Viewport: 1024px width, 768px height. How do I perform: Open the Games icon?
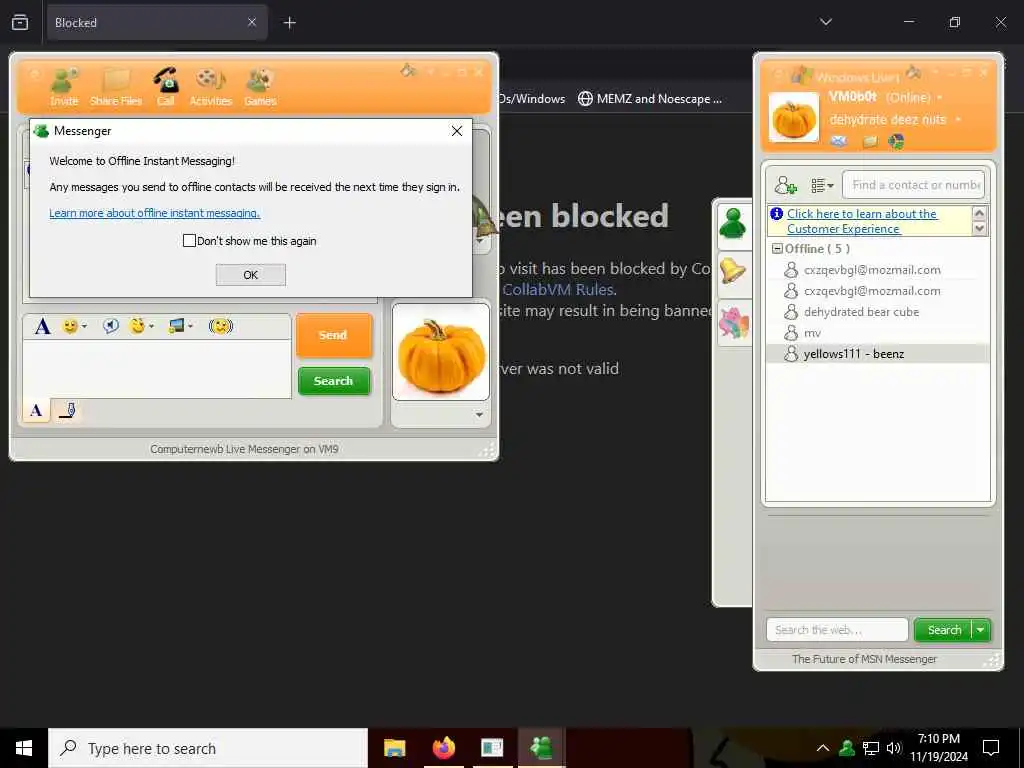260,86
